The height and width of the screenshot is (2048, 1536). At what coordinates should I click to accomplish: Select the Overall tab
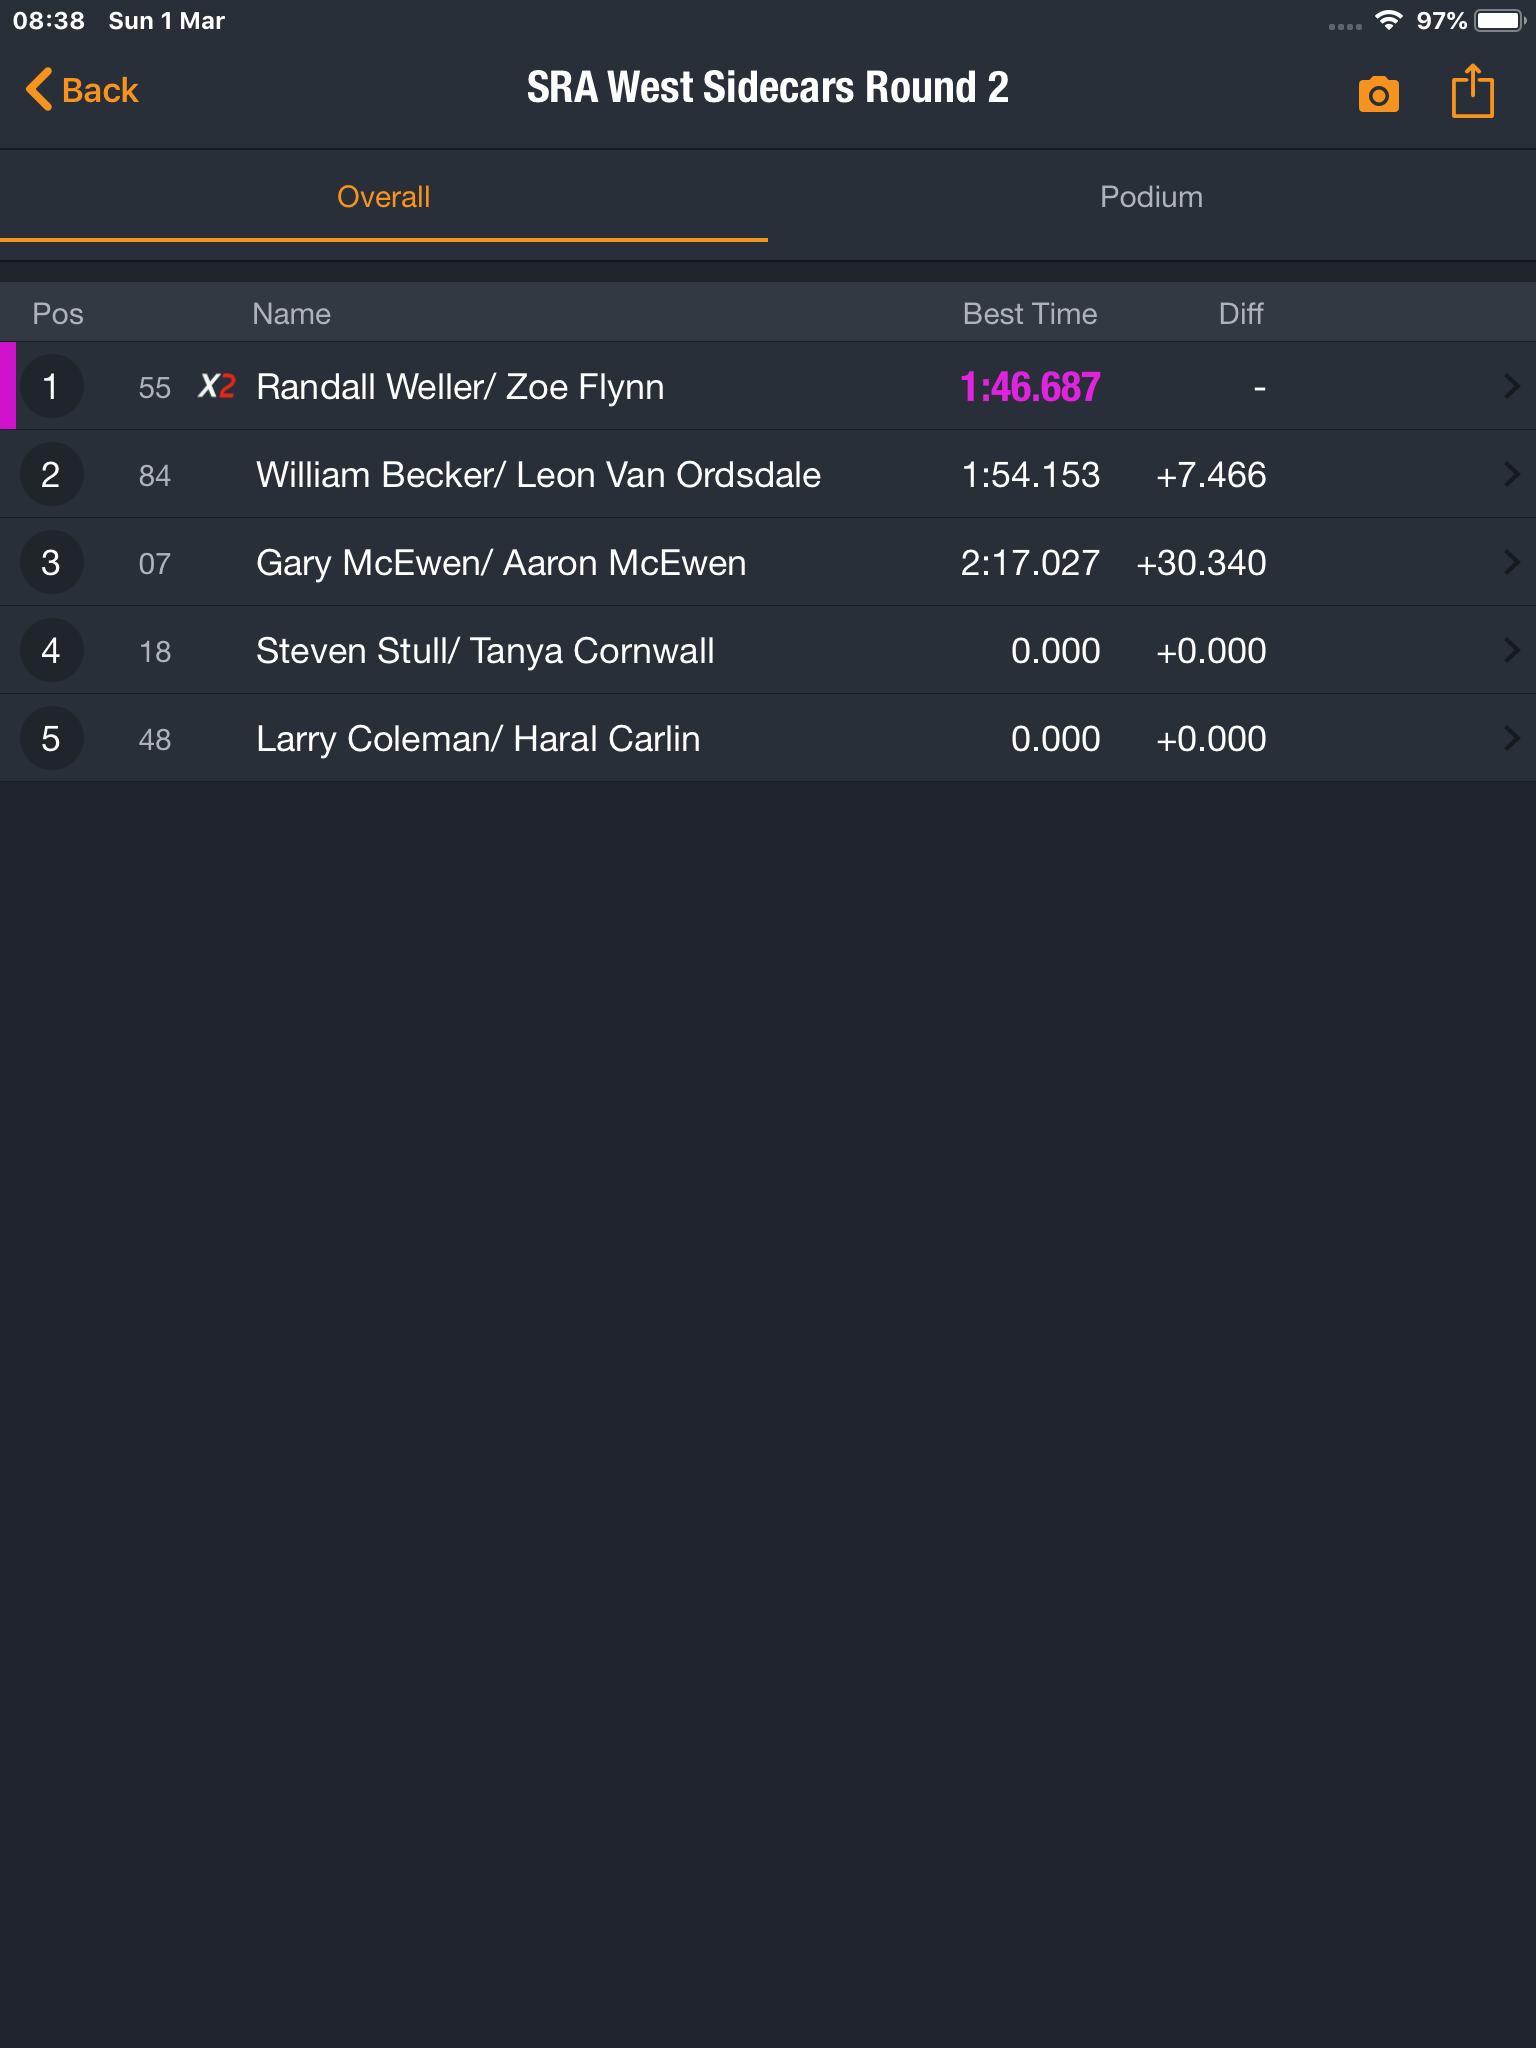[384, 197]
